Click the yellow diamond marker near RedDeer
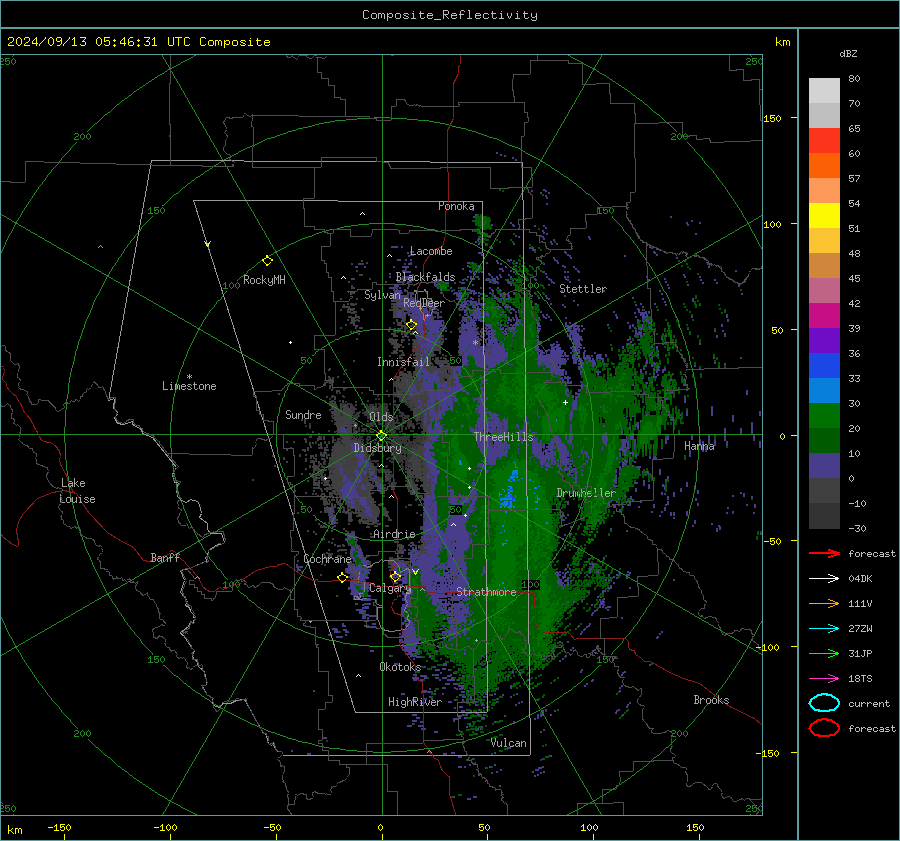The image size is (900, 841). tap(412, 325)
